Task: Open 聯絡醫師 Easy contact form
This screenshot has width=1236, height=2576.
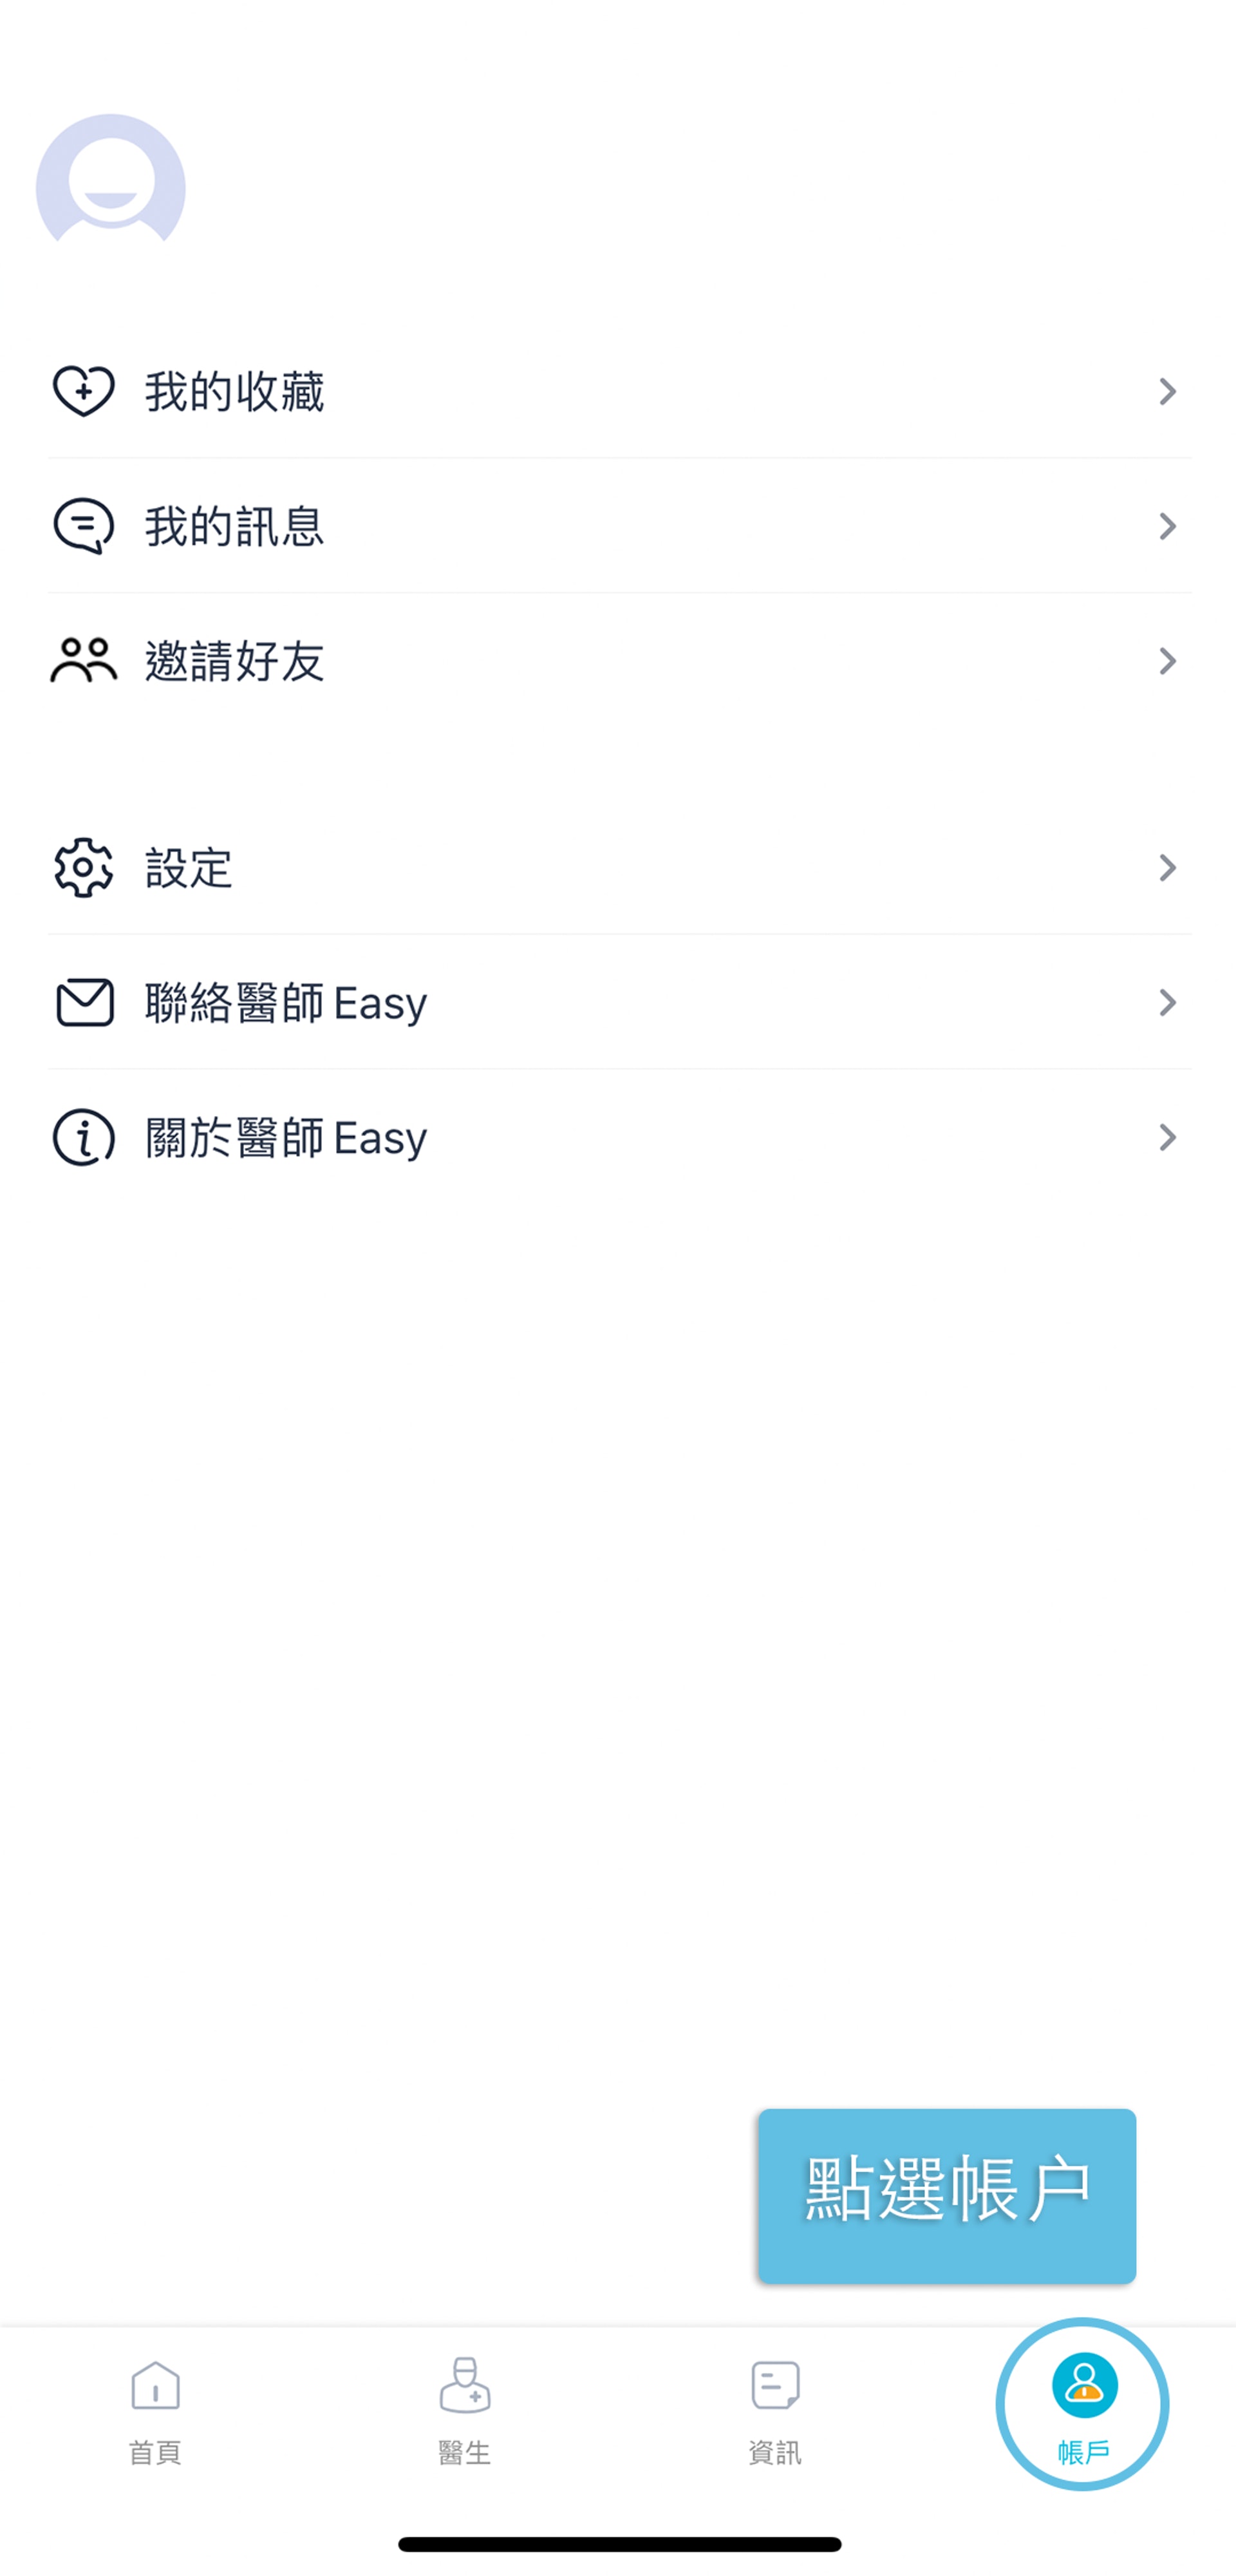Action: point(617,1002)
